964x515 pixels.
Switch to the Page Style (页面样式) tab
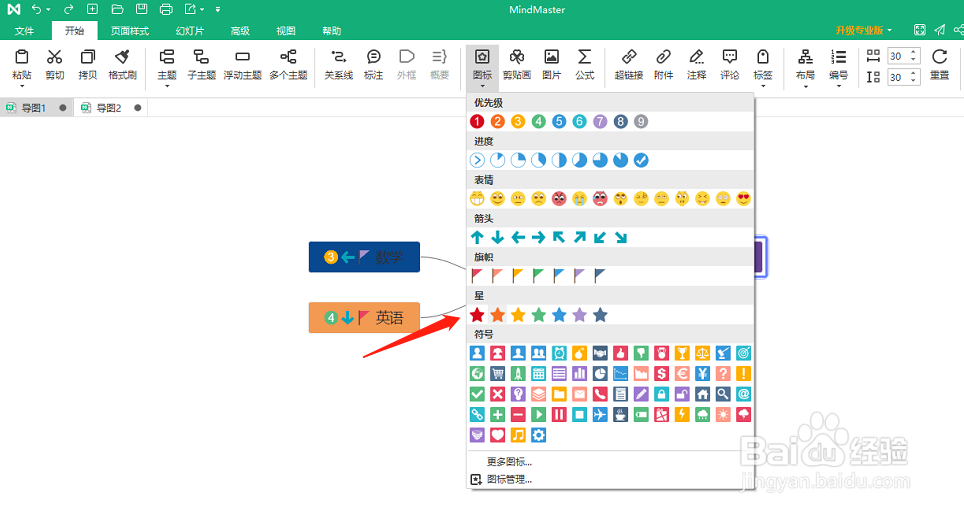pos(130,31)
